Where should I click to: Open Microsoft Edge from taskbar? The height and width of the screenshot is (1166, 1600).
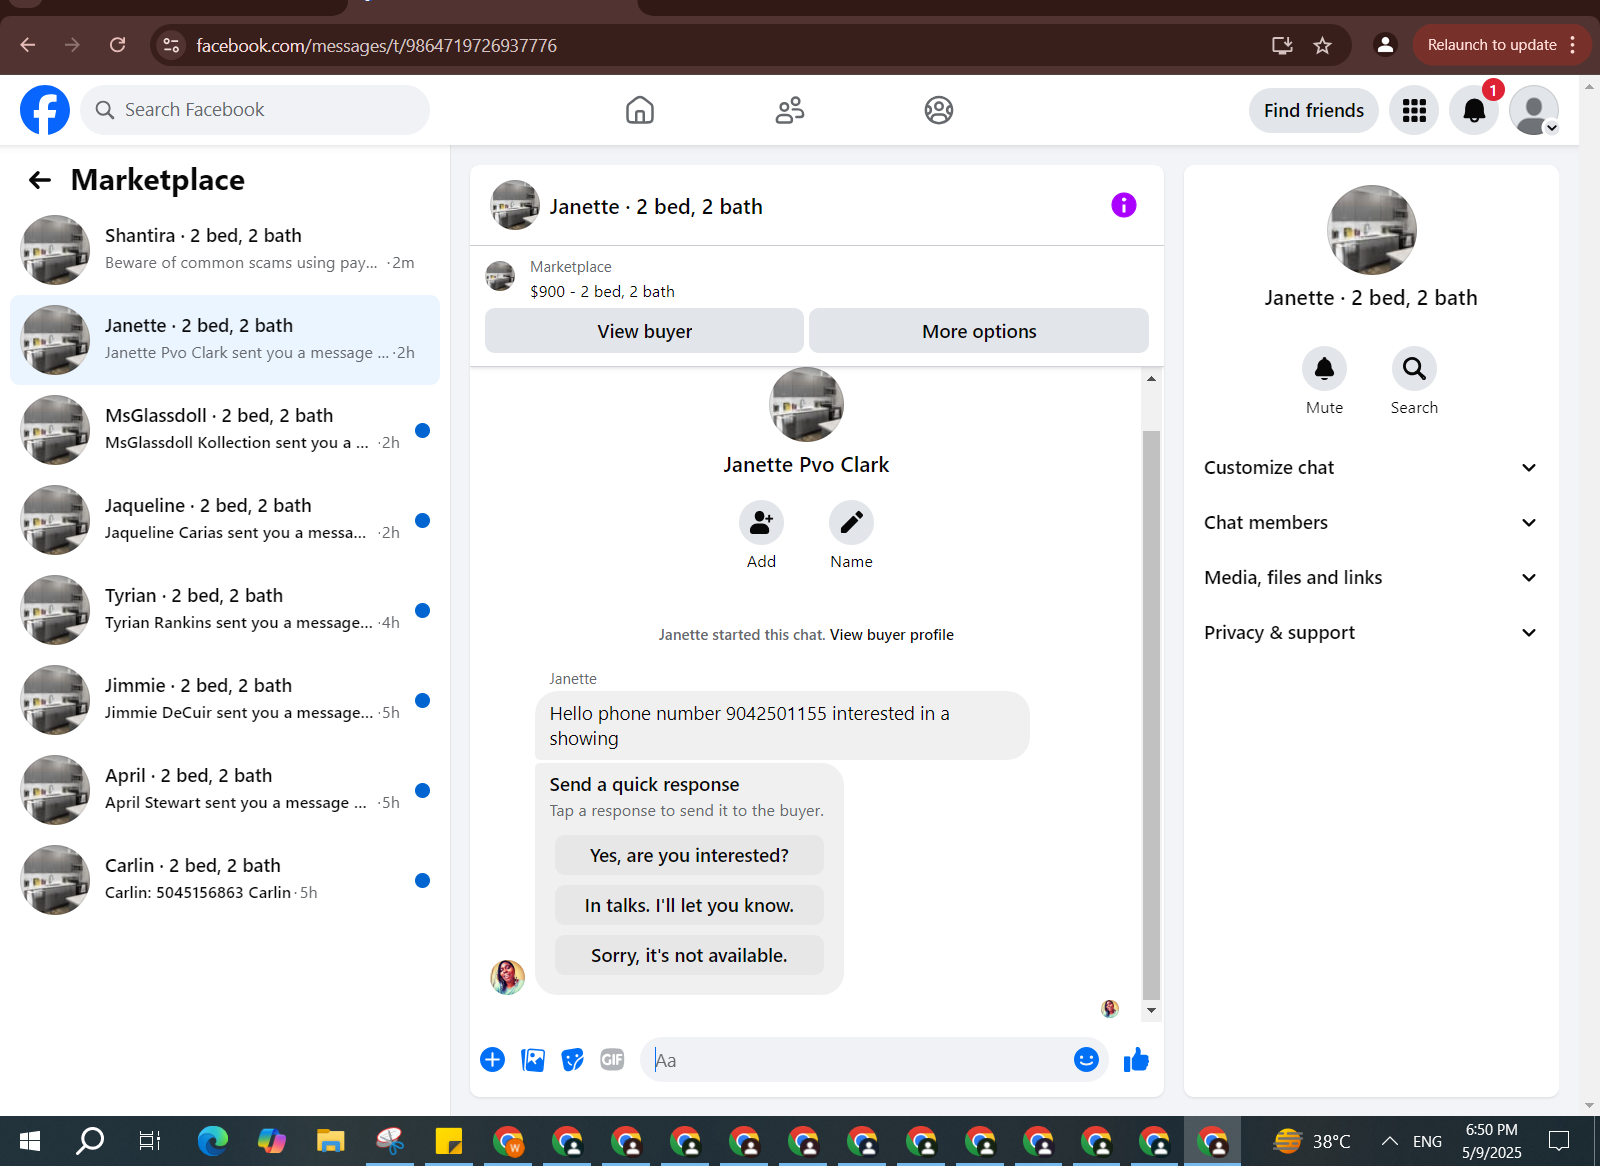pyautogui.click(x=212, y=1141)
